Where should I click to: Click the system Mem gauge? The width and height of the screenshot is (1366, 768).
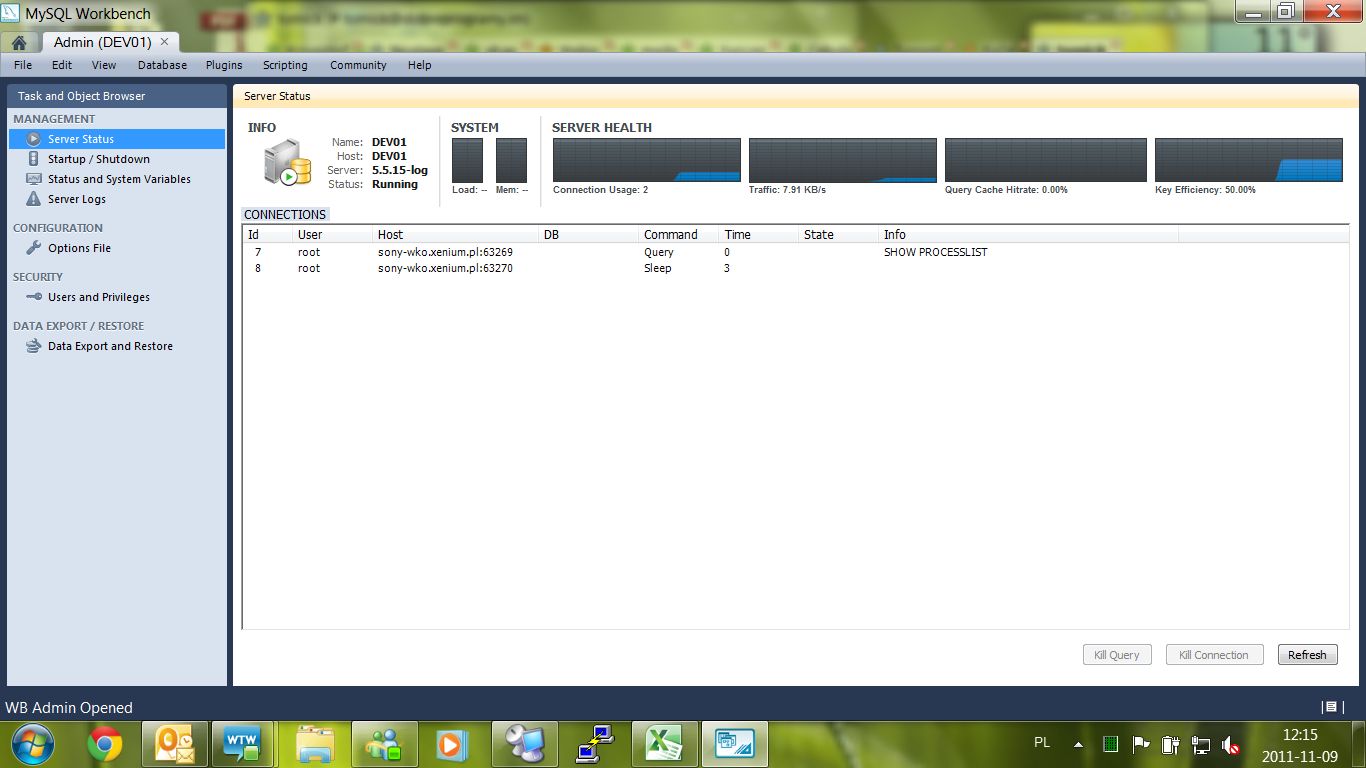(511, 160)
